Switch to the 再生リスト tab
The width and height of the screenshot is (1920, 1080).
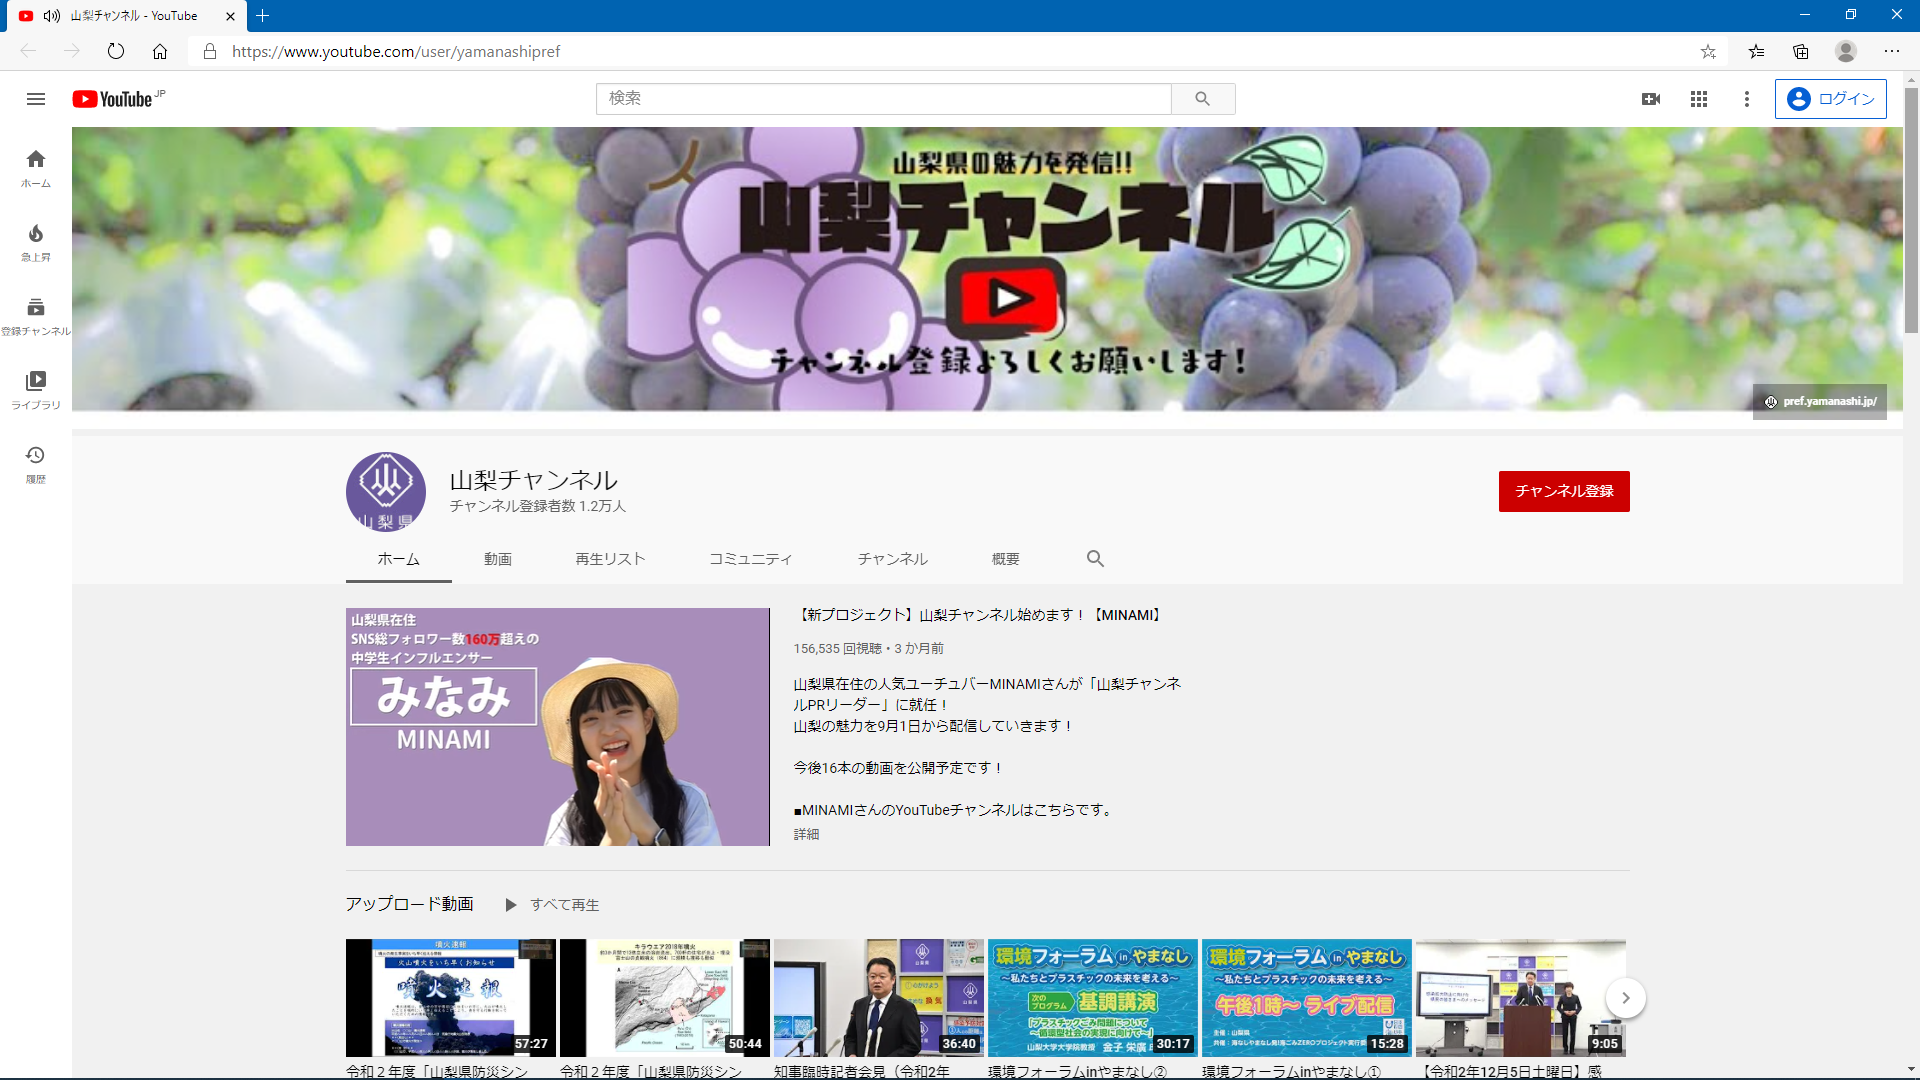[610, 559]
